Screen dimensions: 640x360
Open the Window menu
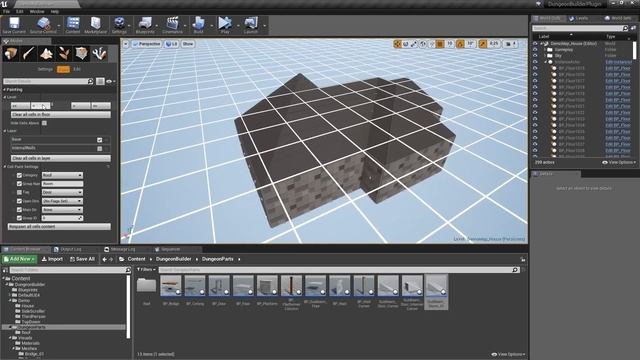tap(37, 11)
